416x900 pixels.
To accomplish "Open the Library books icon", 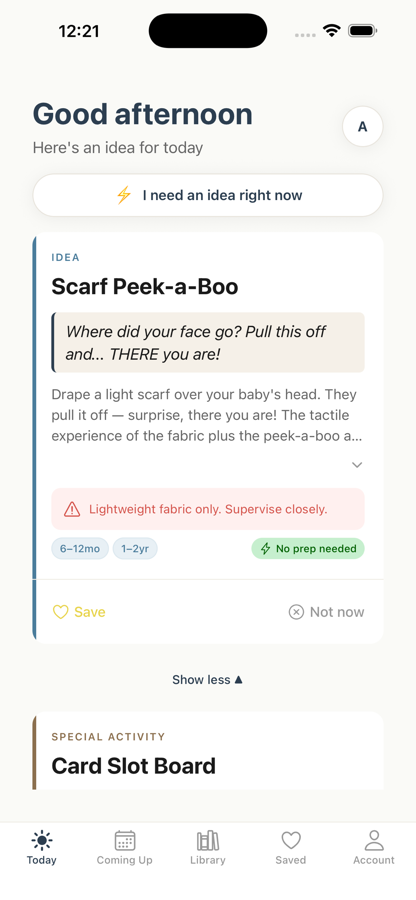I will click(208, 841).
